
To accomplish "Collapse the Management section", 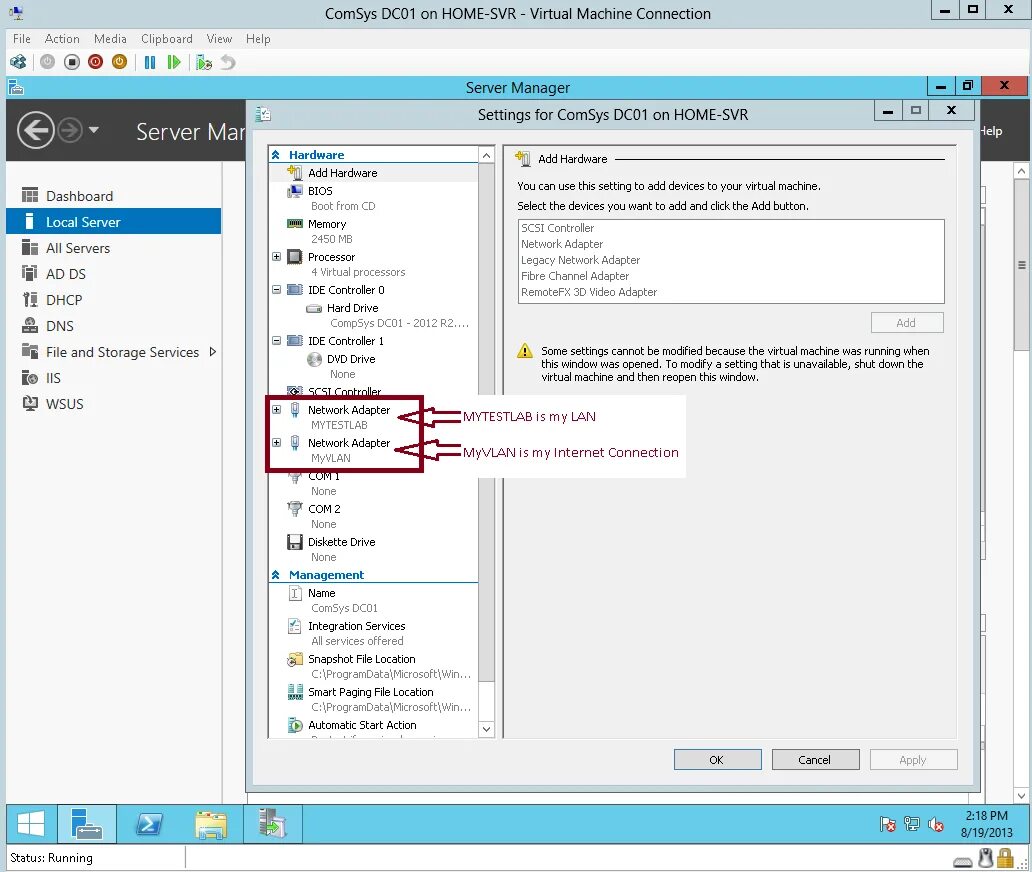I will coord(276,575).
